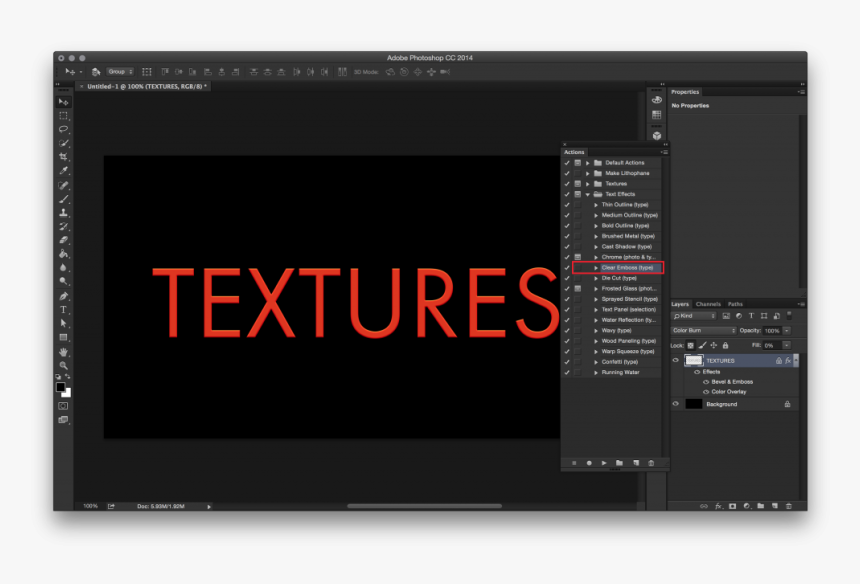Viewport: 860px width, 584px height.
Task: Delete action using Actions panel trash icon
Action: (x=651, y=463)
